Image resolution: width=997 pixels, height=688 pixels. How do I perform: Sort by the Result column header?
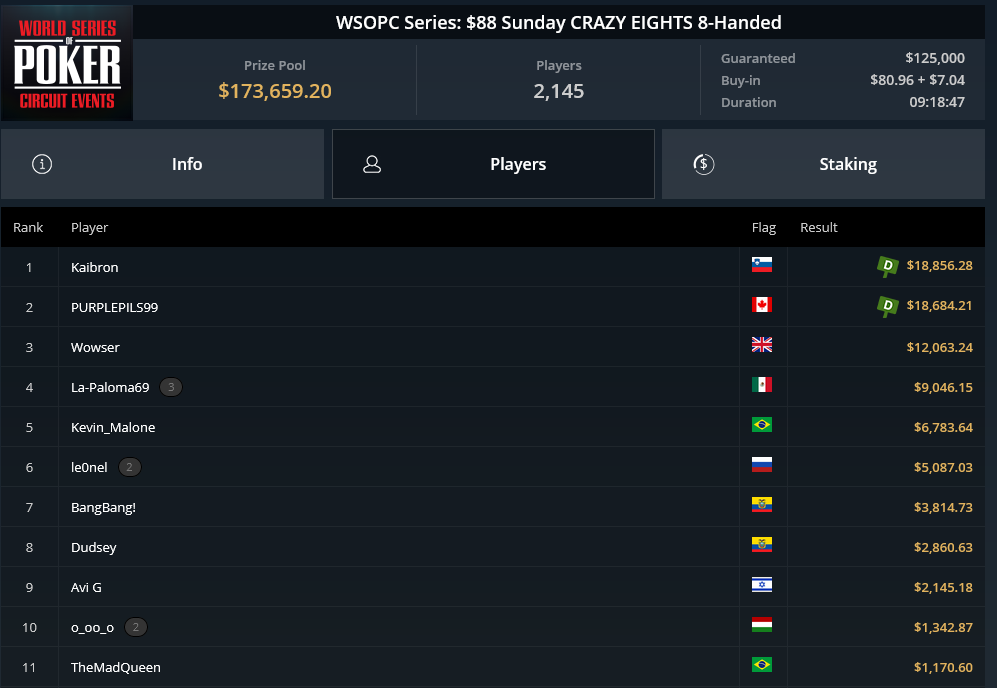pos(818,227)
